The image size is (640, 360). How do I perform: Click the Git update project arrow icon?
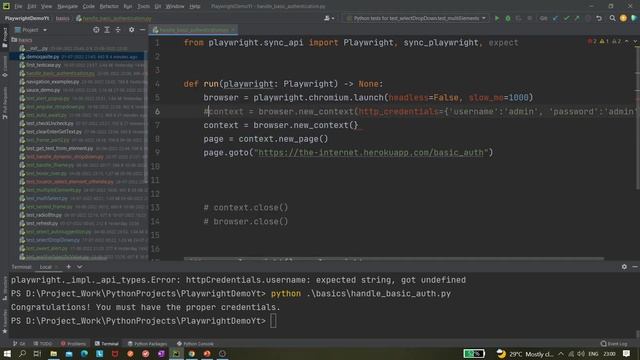[x=555, y=18]
